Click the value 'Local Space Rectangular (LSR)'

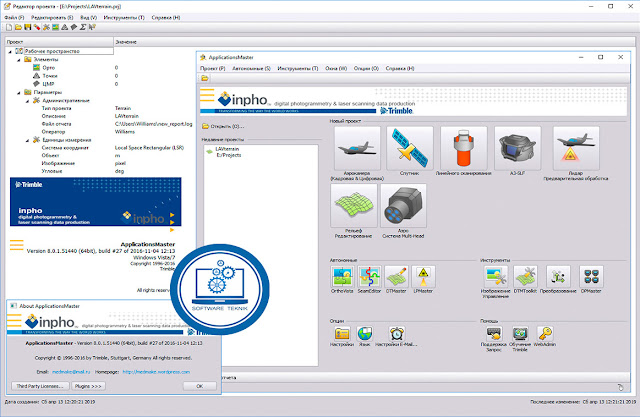(x=149, y=148)
